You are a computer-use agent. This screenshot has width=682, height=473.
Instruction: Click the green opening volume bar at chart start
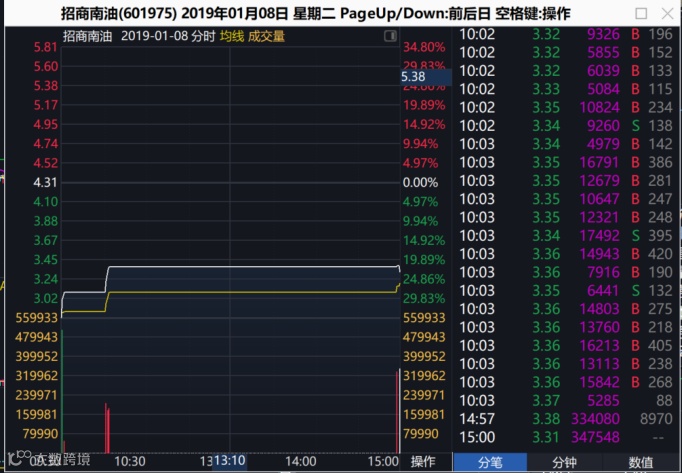coord(62,392)
